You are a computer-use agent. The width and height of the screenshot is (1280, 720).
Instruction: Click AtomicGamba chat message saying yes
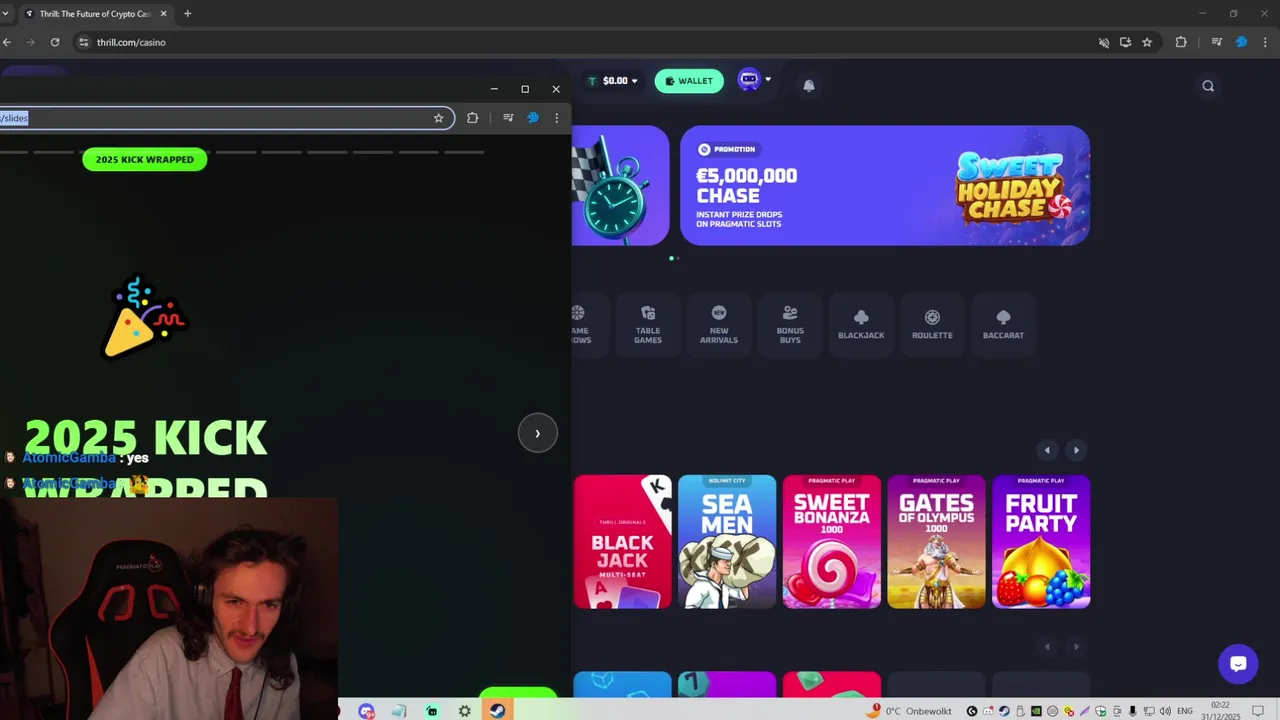coord(76,457)
